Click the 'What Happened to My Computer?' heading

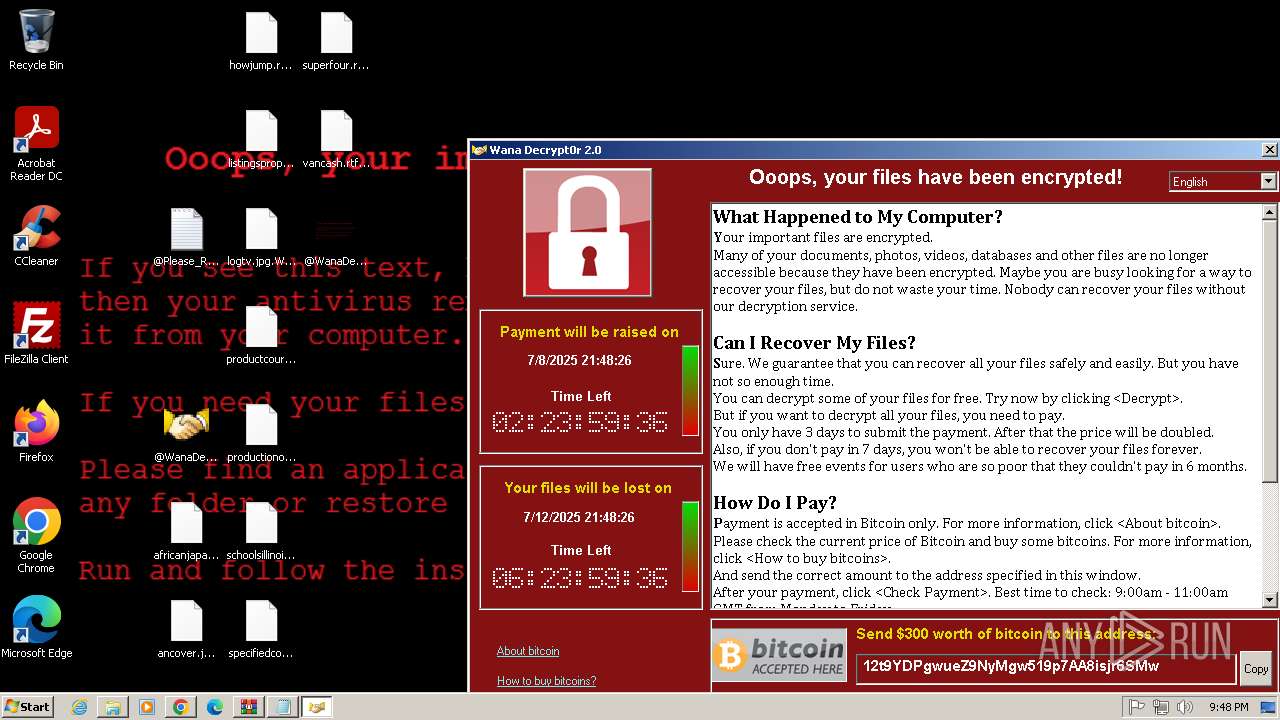(x=857, y=217)
